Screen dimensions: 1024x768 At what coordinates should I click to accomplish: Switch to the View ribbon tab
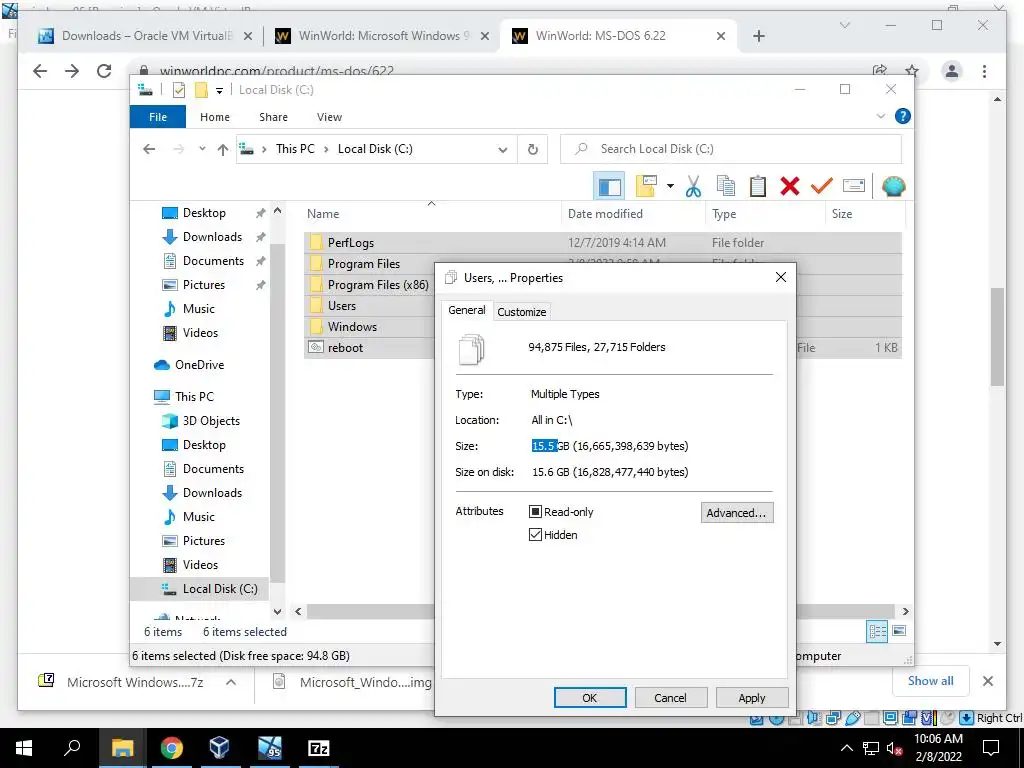point(329,117)
